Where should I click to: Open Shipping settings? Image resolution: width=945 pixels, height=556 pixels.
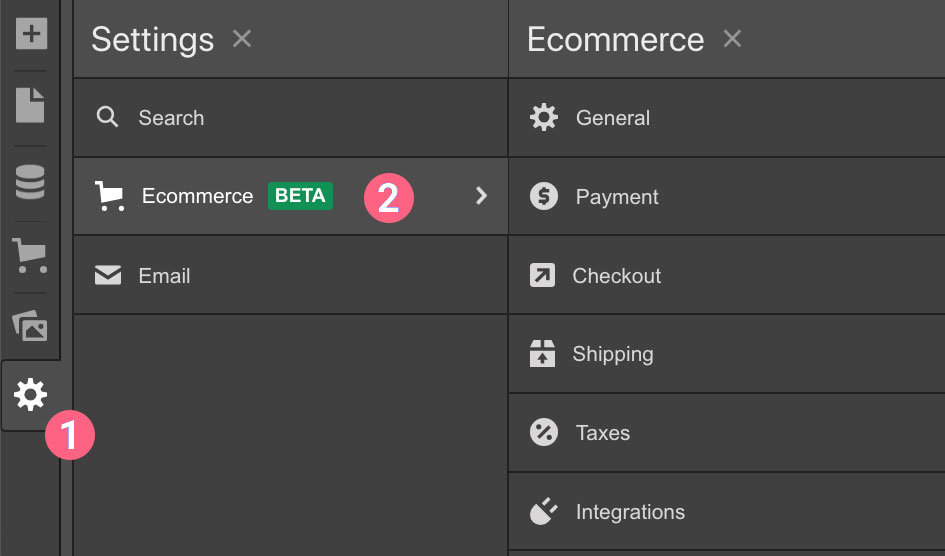[x=612, y=354]
